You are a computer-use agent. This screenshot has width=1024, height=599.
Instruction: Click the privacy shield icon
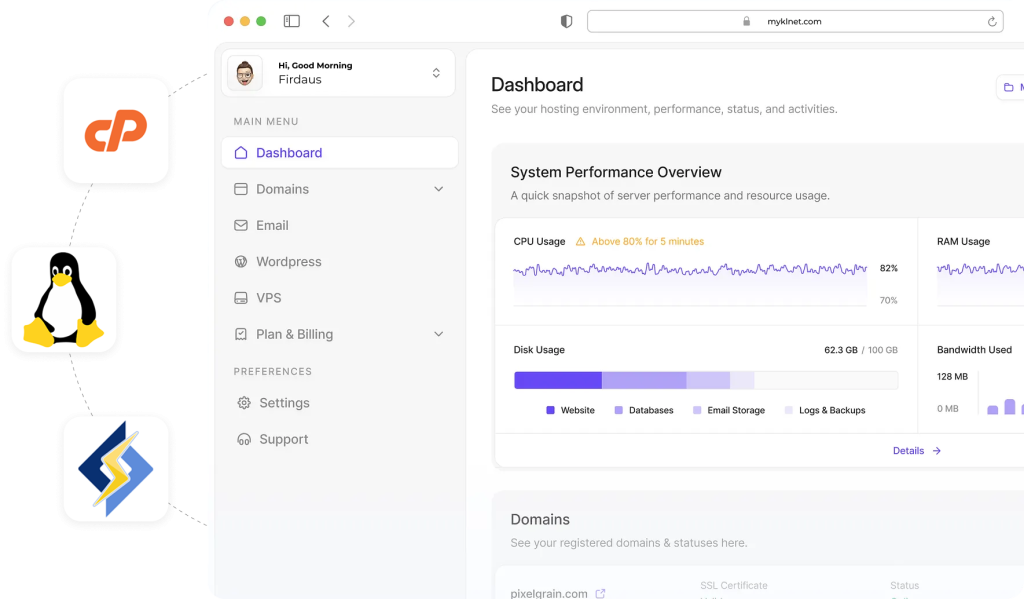pyautogui.click(x=566, y=21)
